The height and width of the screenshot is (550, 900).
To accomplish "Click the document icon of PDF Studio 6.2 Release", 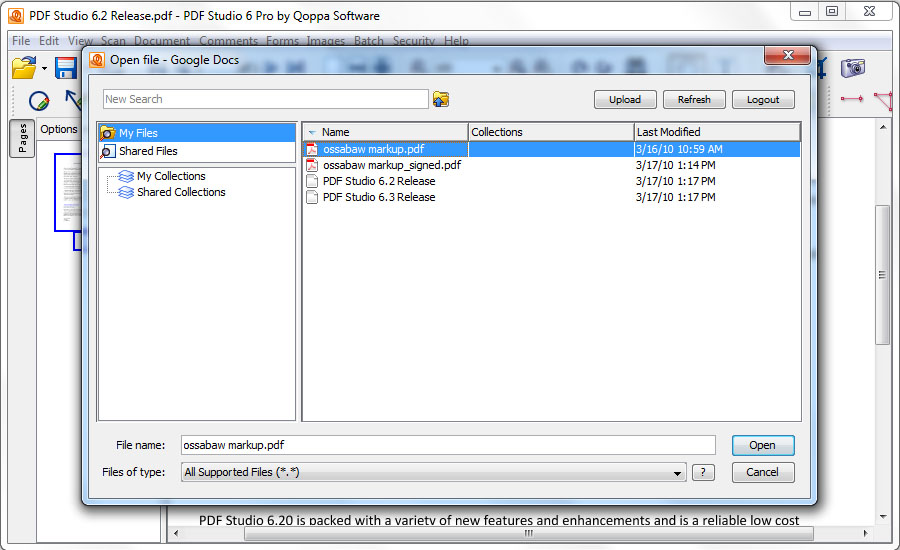I will point(312,181).
